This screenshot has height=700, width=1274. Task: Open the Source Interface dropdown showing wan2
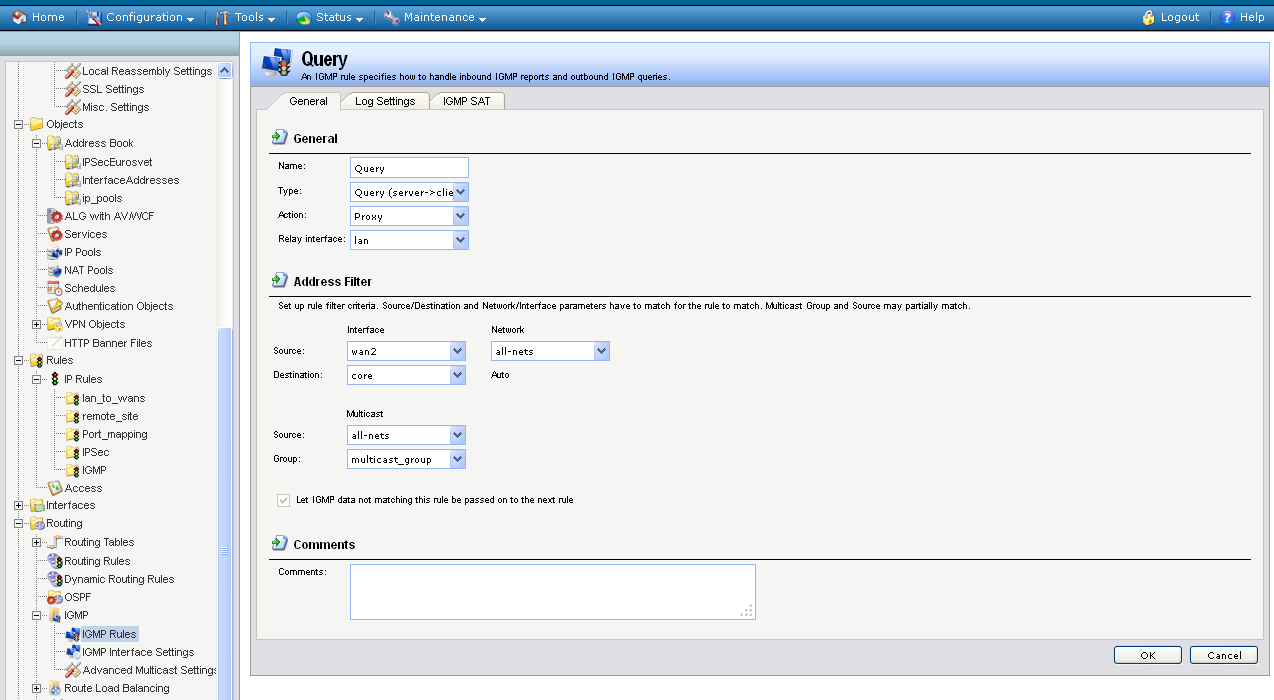tap(457, 351)
